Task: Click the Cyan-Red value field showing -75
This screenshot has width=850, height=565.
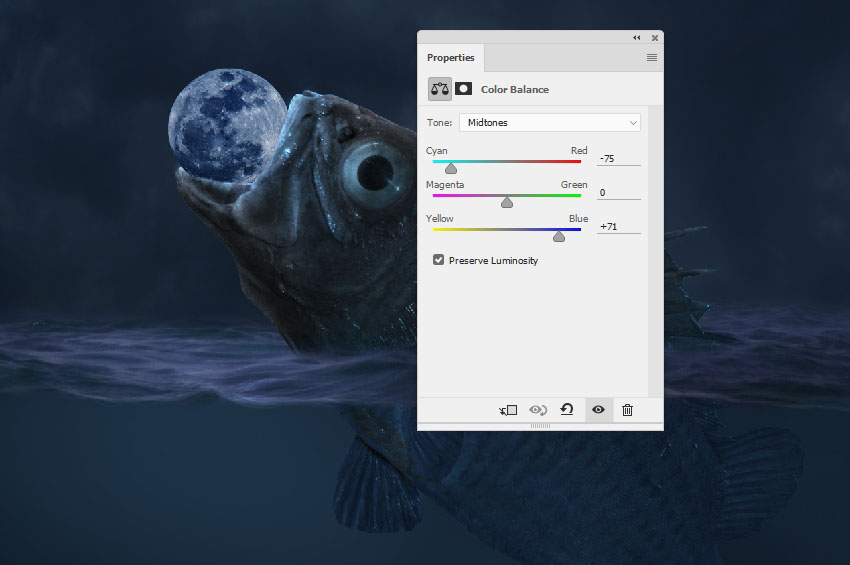Action: coord(619,158)
